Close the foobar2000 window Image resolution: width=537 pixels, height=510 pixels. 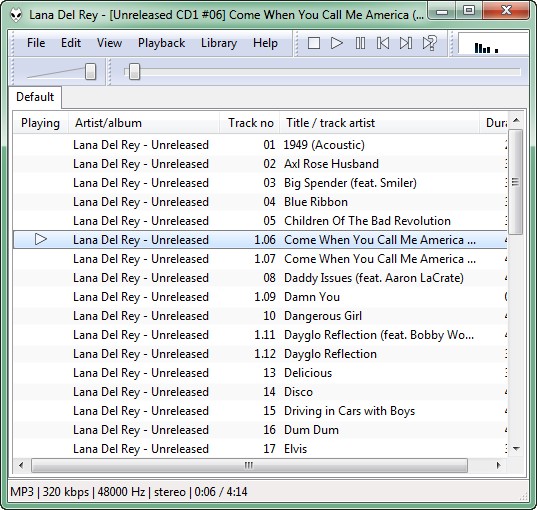click(x=506, y=11)
